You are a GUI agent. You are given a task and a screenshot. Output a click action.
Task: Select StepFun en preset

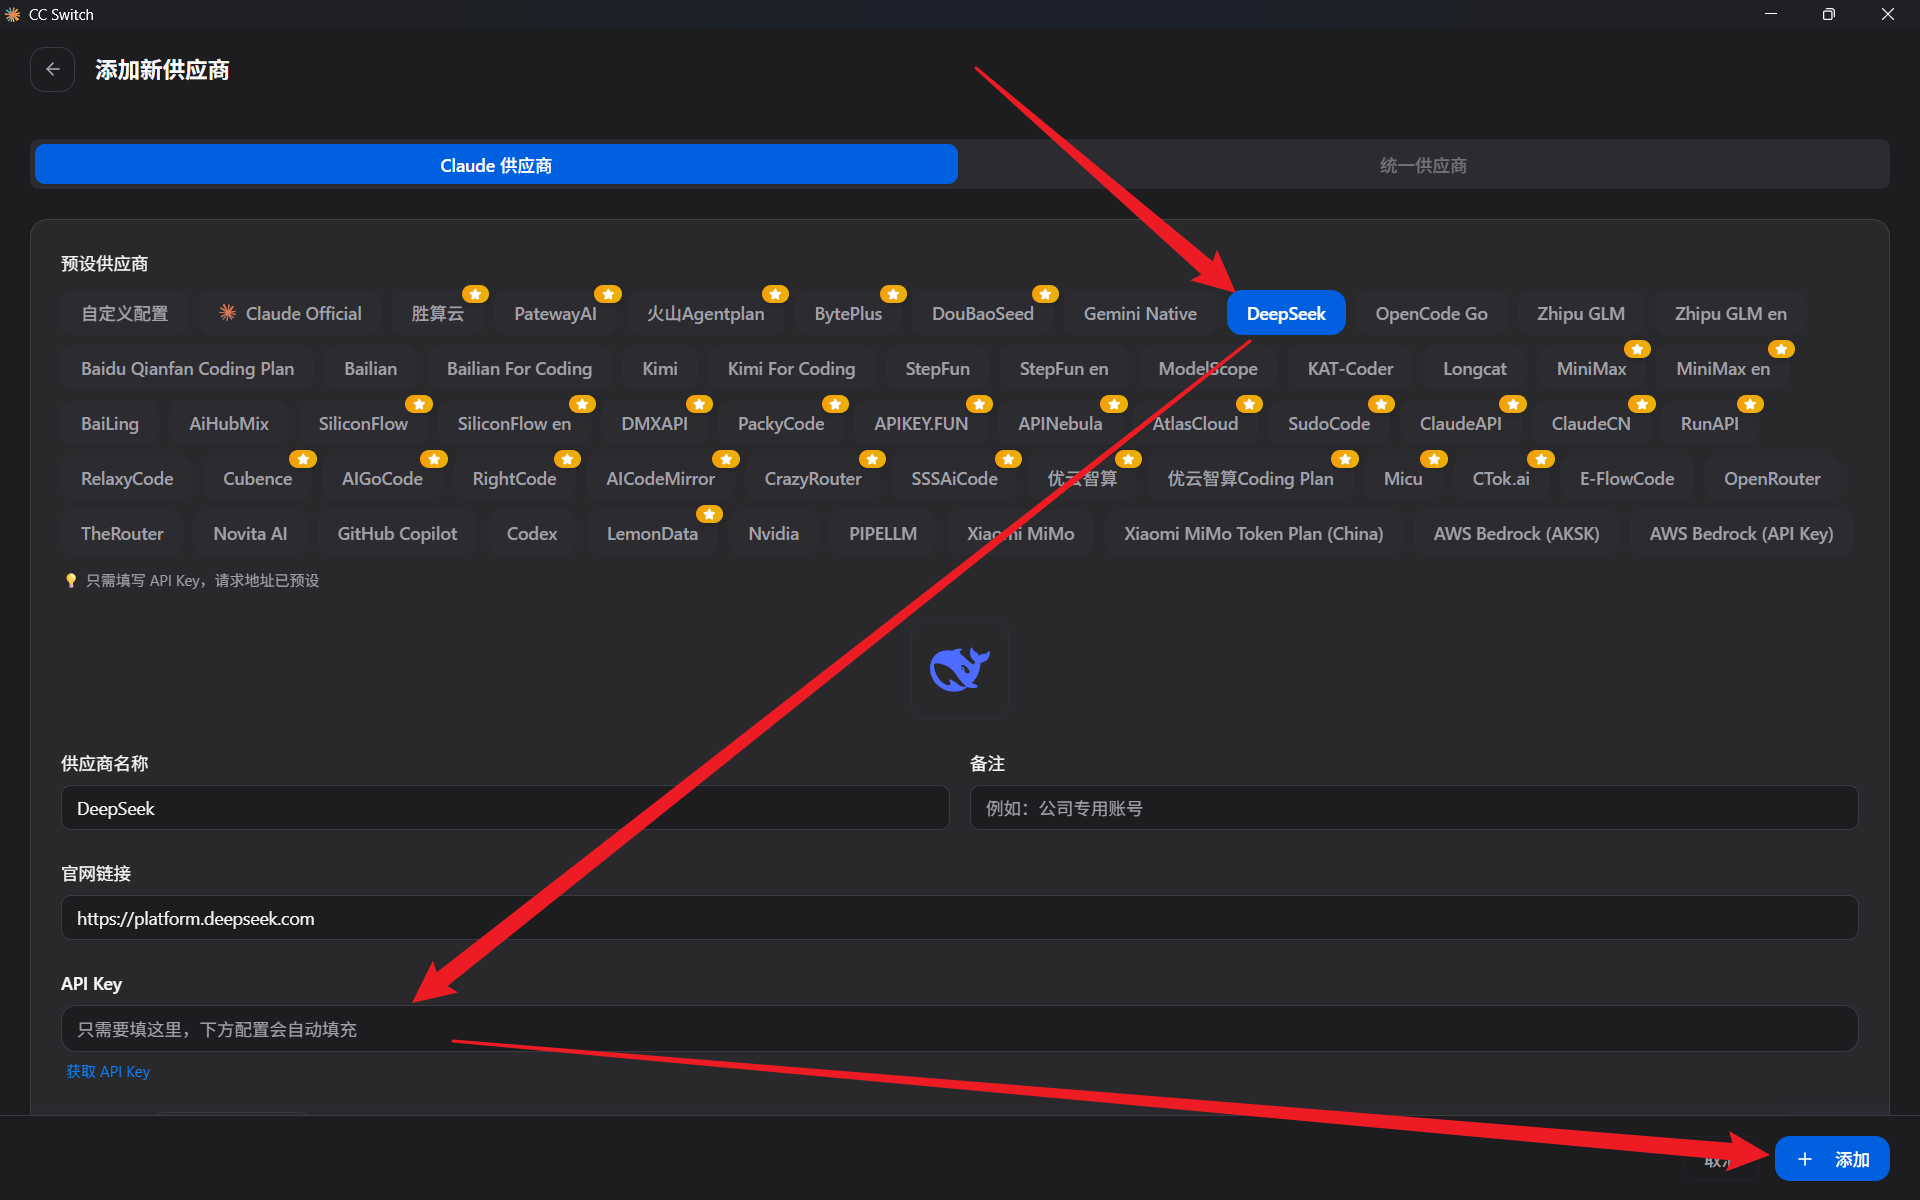click(1064, 368)
